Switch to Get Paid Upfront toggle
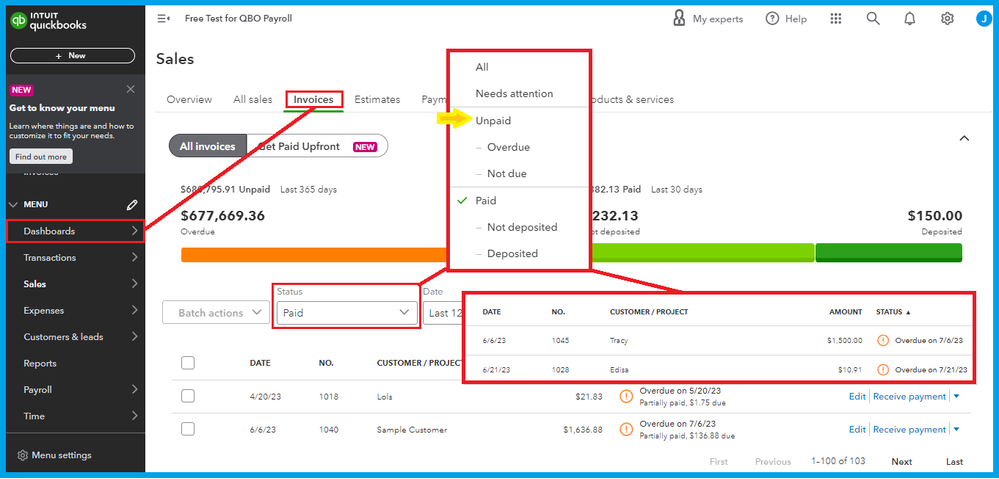Screen dimensions: 999x479 [317, 147]
